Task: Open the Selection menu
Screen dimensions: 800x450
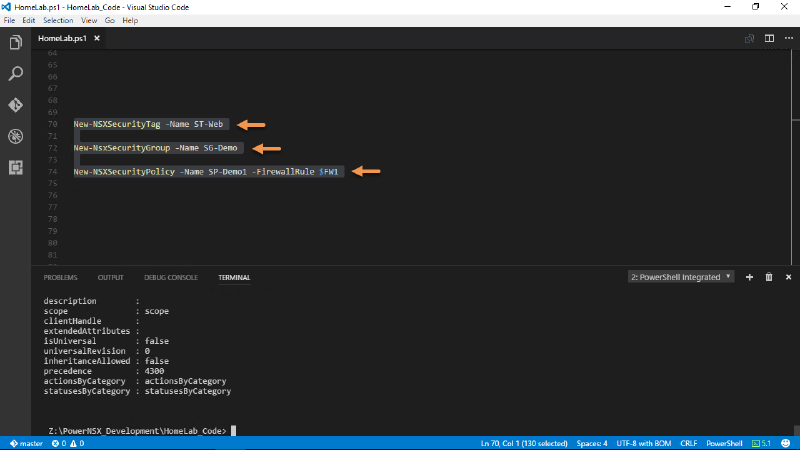Action: pyautogui.click(x=58, y=20)
